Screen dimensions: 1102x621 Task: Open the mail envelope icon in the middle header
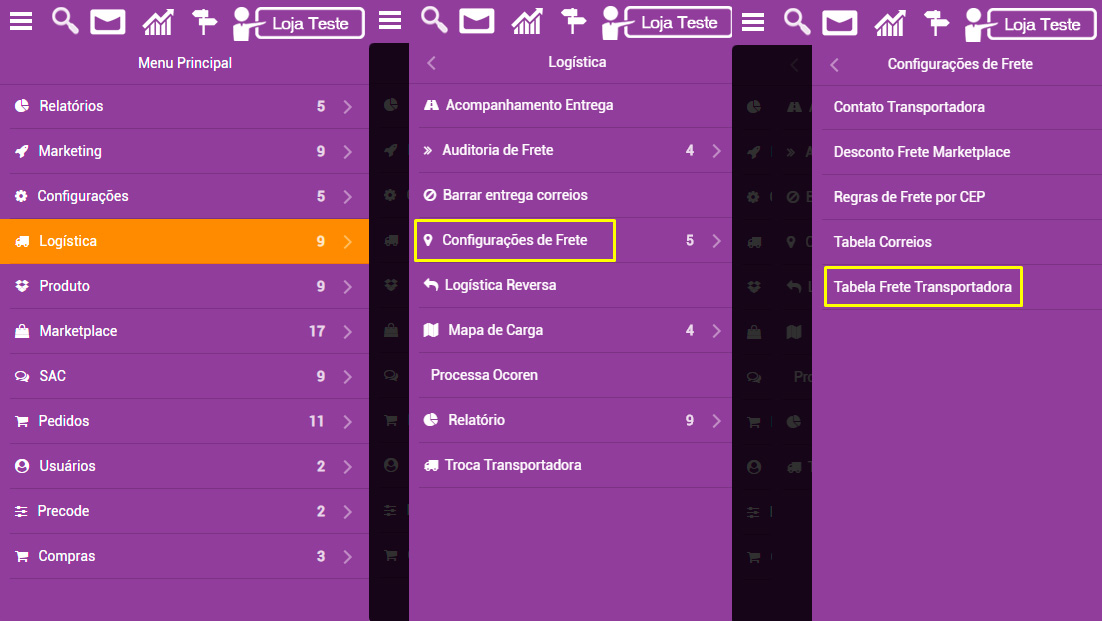tap(477, 21)
